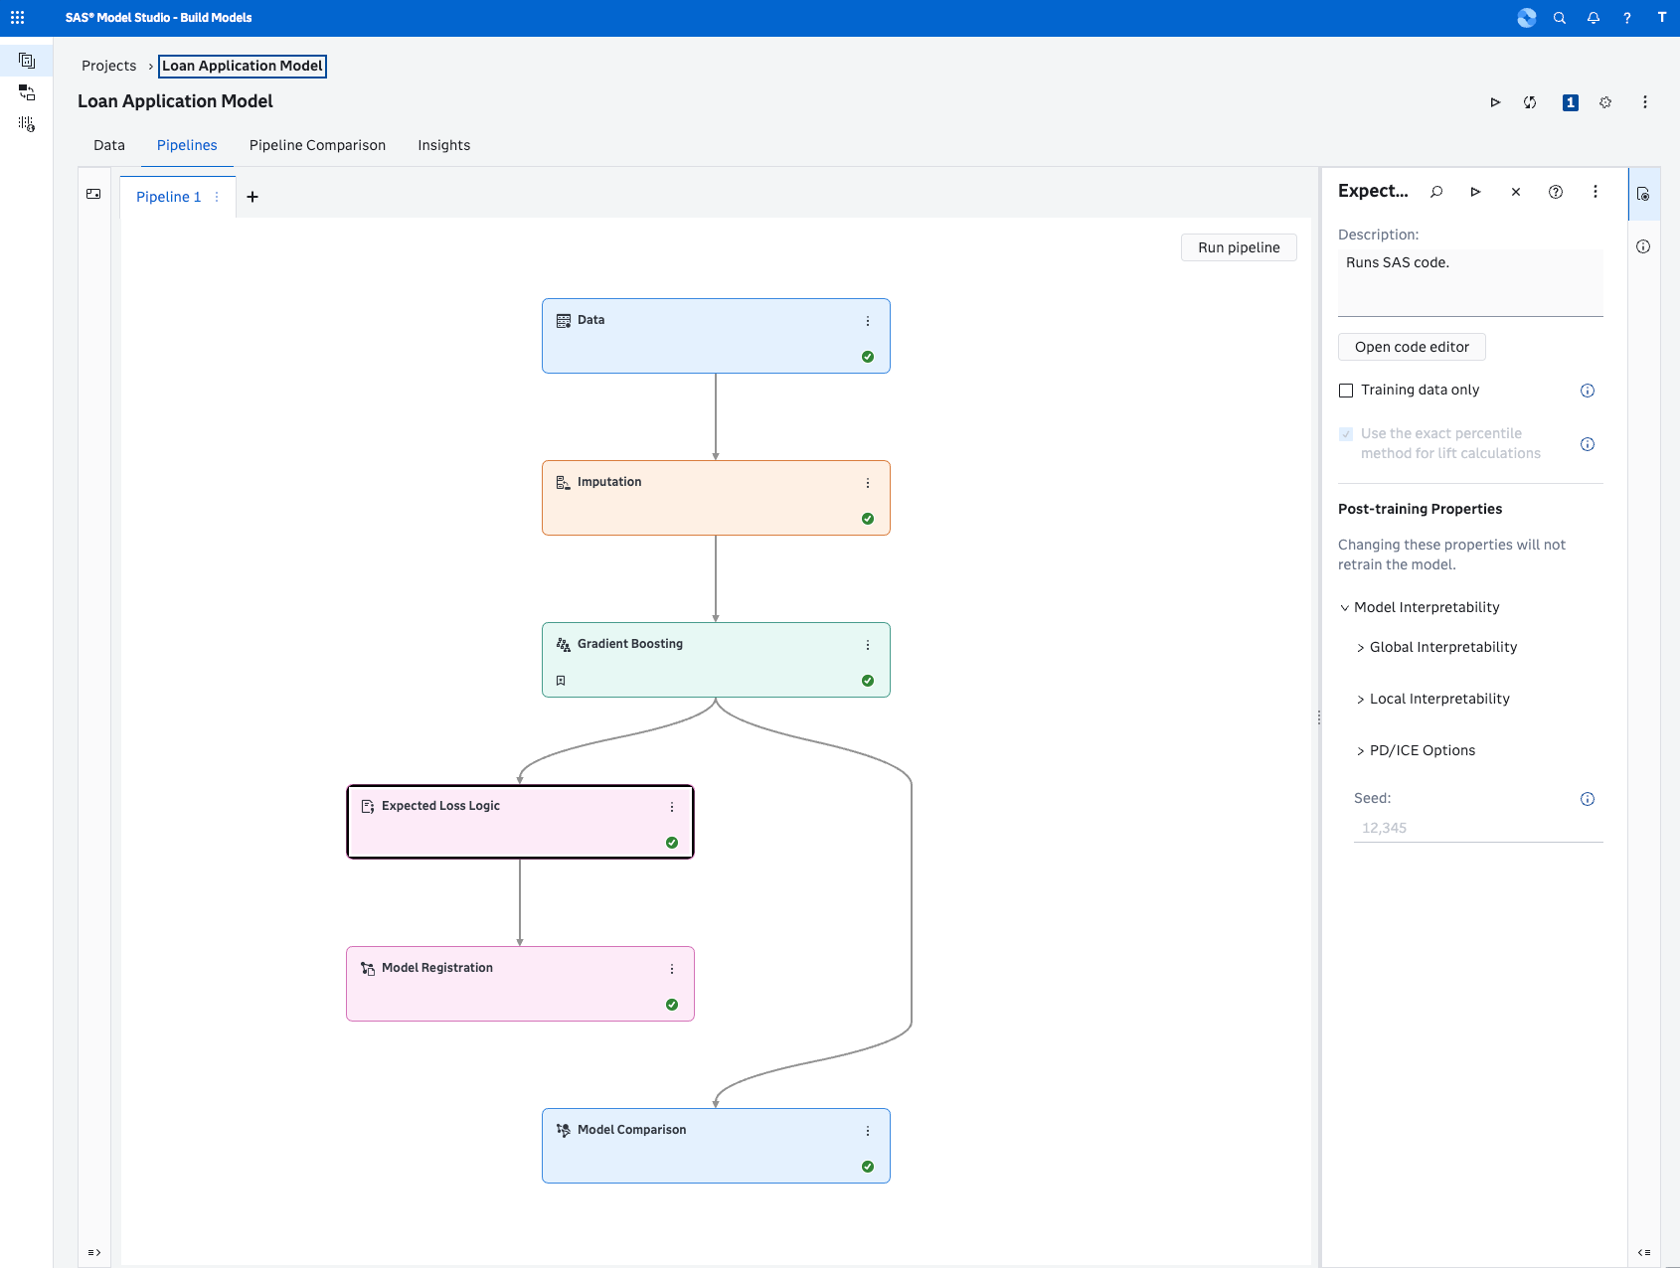Open properties panel more options
1680x1268 pixels.
1595,192
